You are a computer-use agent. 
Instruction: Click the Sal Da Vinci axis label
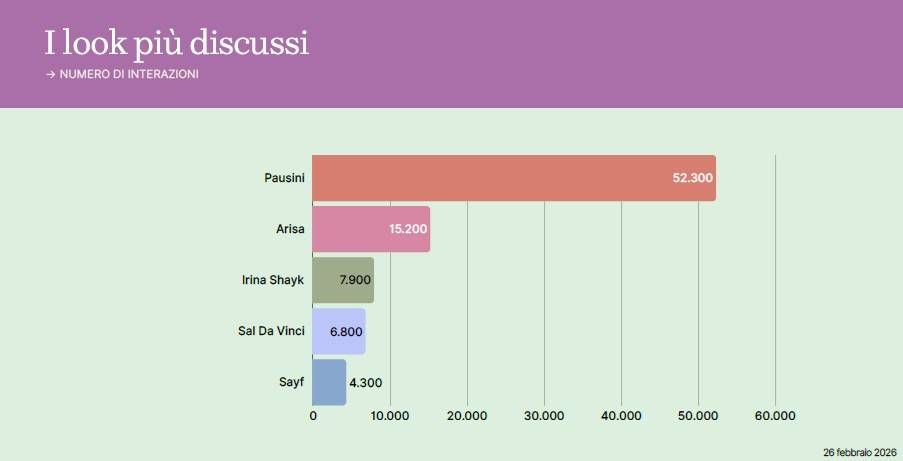point(265,331)
